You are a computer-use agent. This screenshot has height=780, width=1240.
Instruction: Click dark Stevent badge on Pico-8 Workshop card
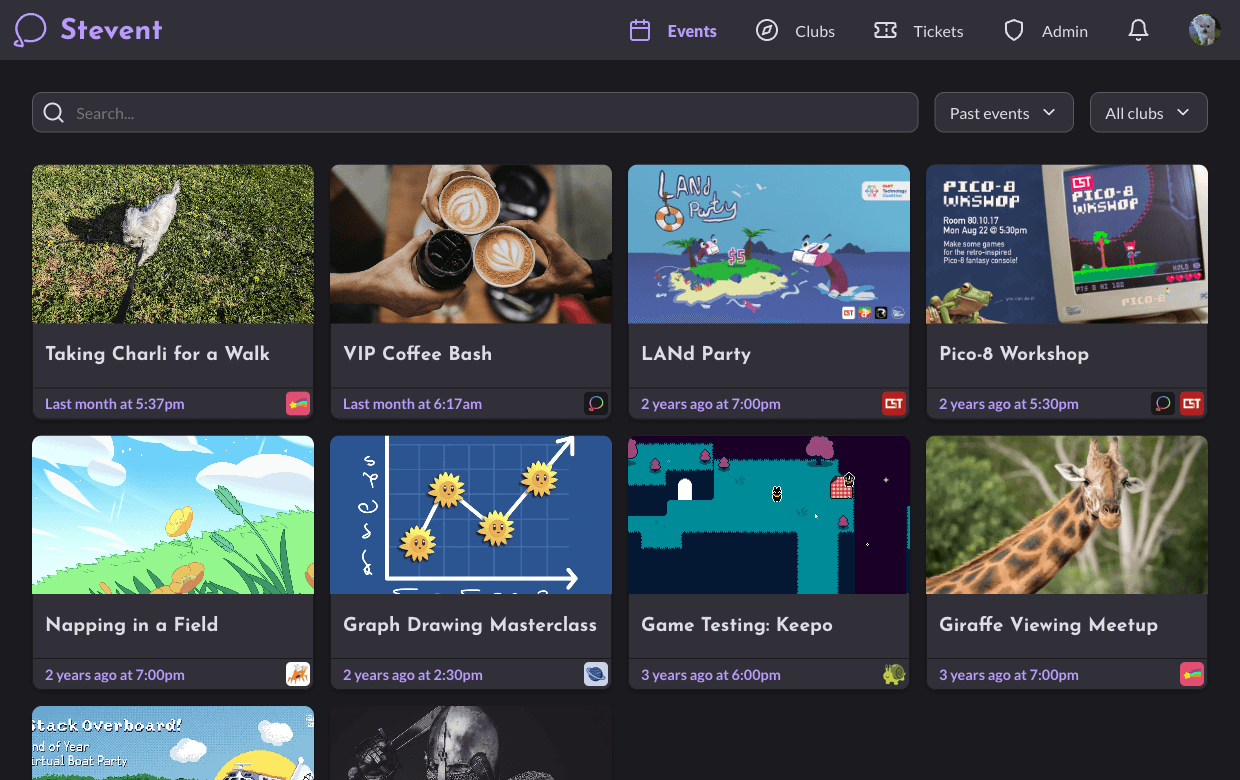pyautogui.click(x=1163, y=404)
